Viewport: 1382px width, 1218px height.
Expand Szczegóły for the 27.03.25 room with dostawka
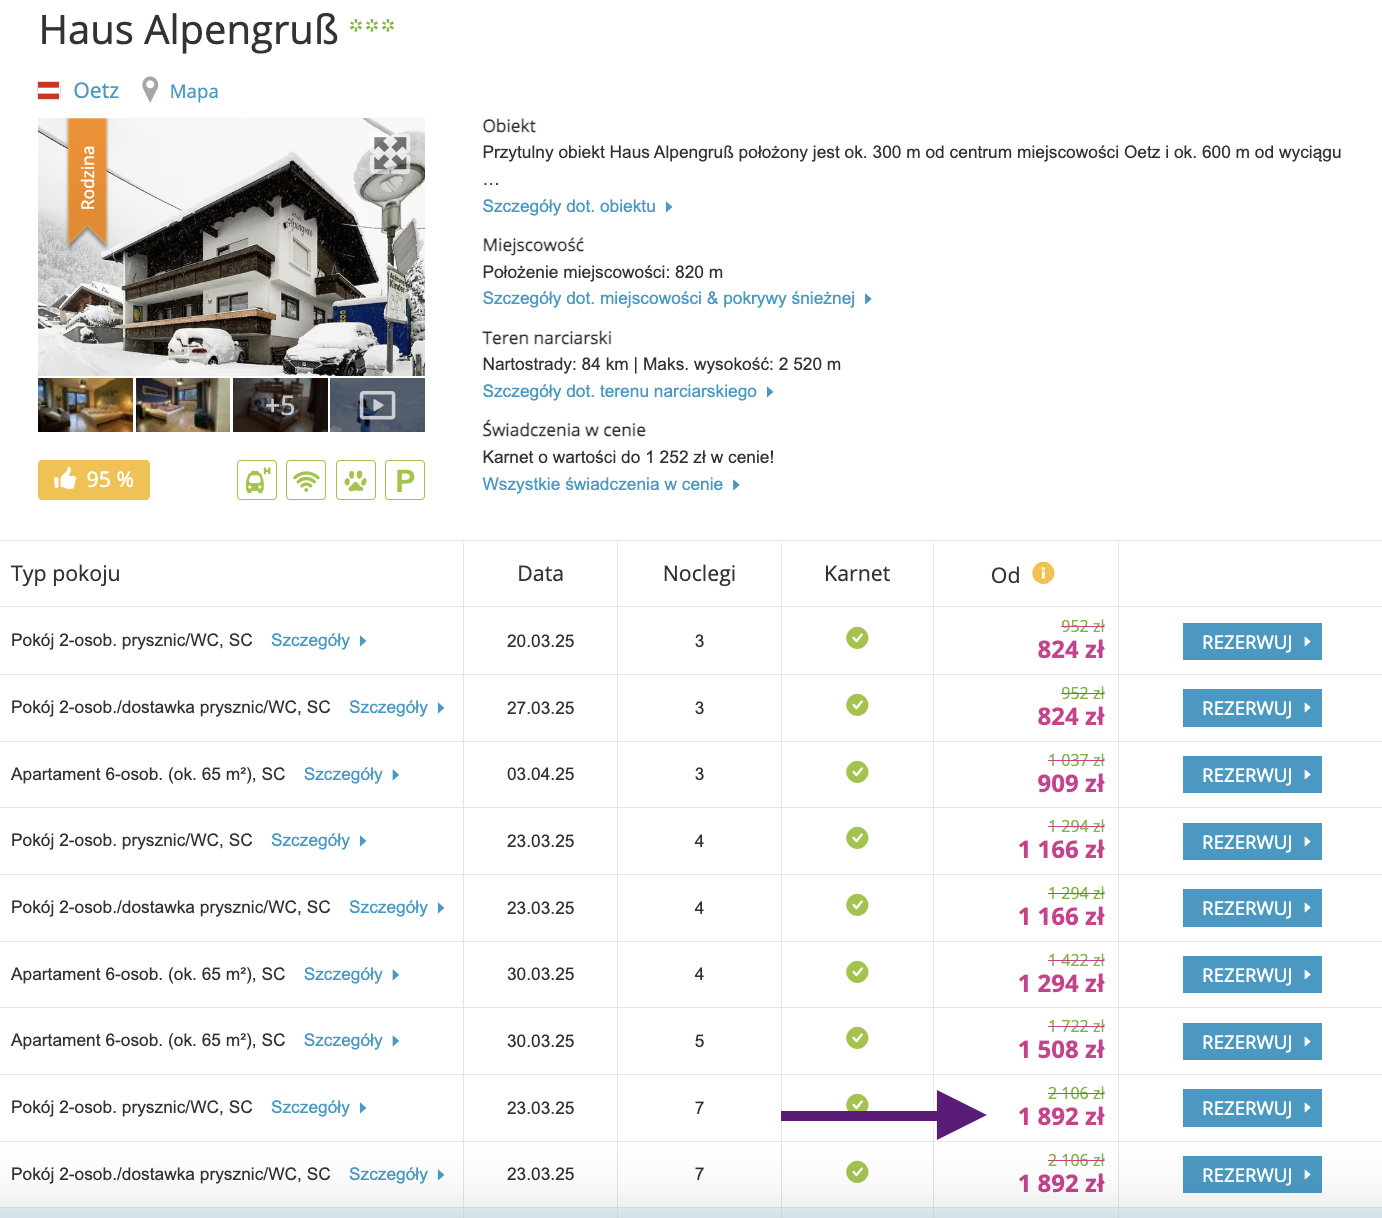pyautogui.click(x=397, y=707)
